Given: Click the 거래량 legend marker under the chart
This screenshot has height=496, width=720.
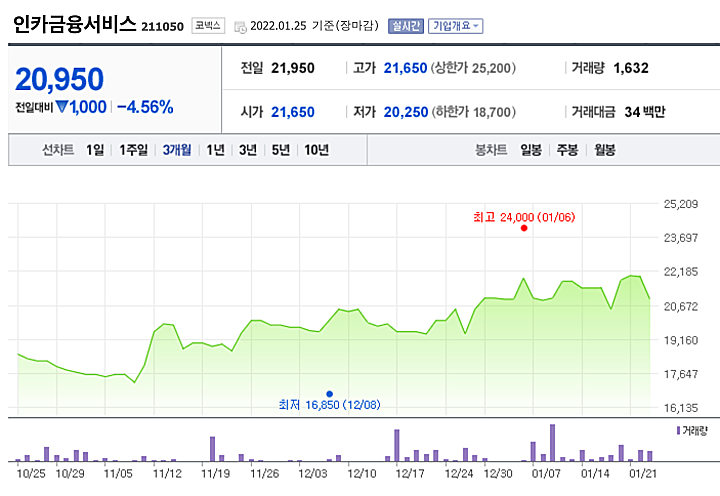Looking at the screenshot, I should point(678,430).
